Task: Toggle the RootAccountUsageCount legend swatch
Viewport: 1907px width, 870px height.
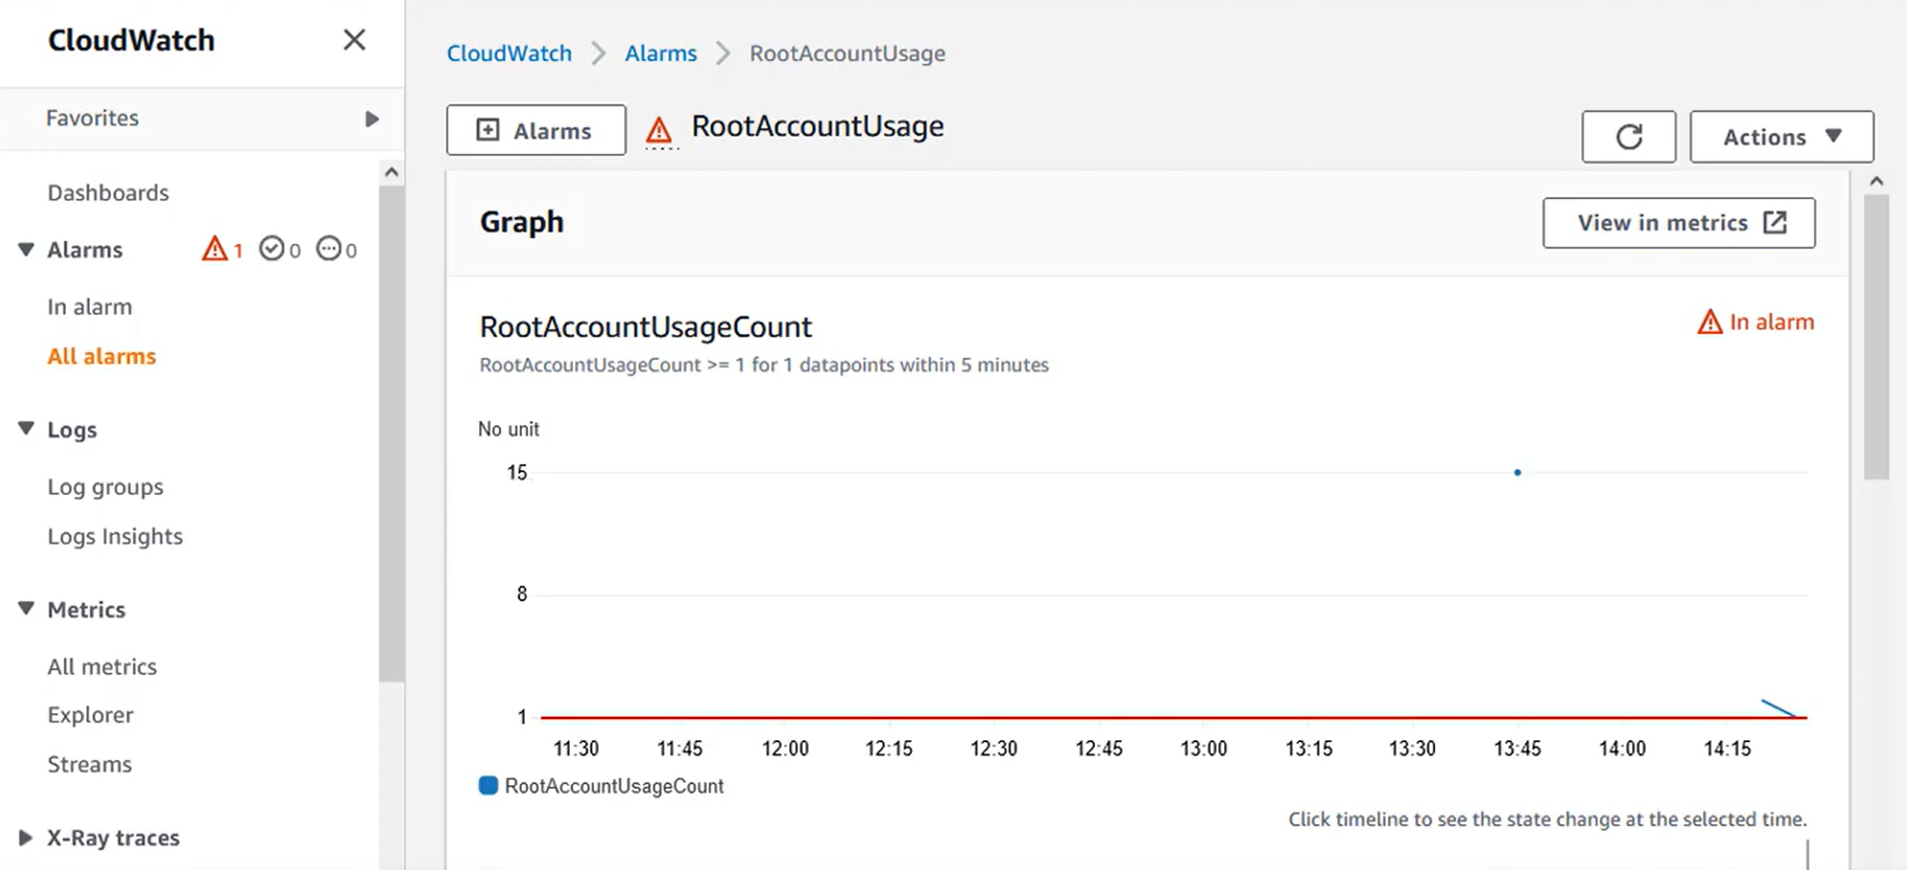Action: tap(488, 785)
